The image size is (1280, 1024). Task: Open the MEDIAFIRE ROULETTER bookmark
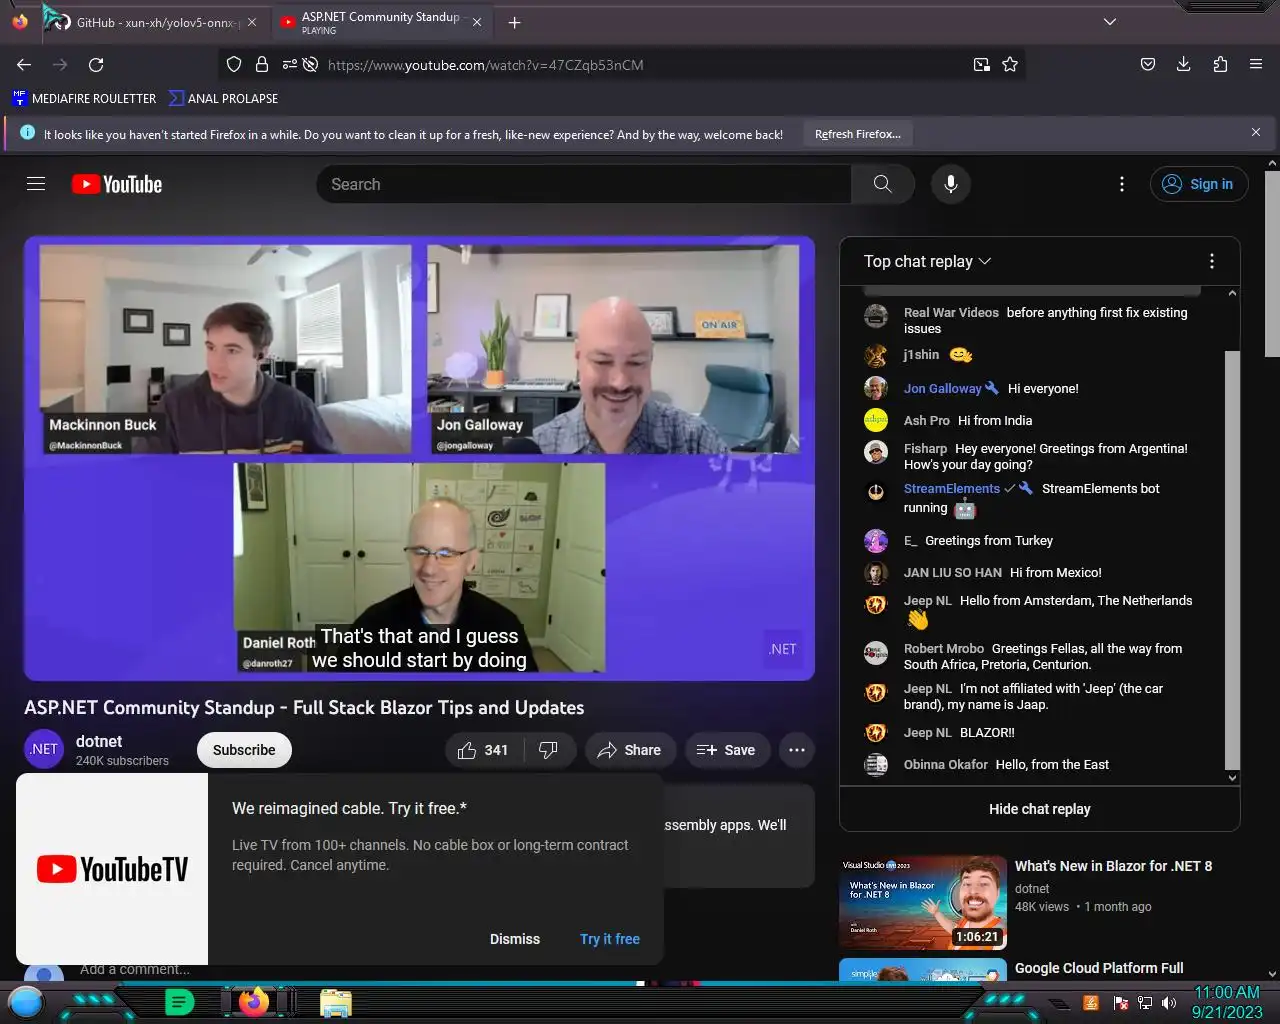tap(85, 98)
